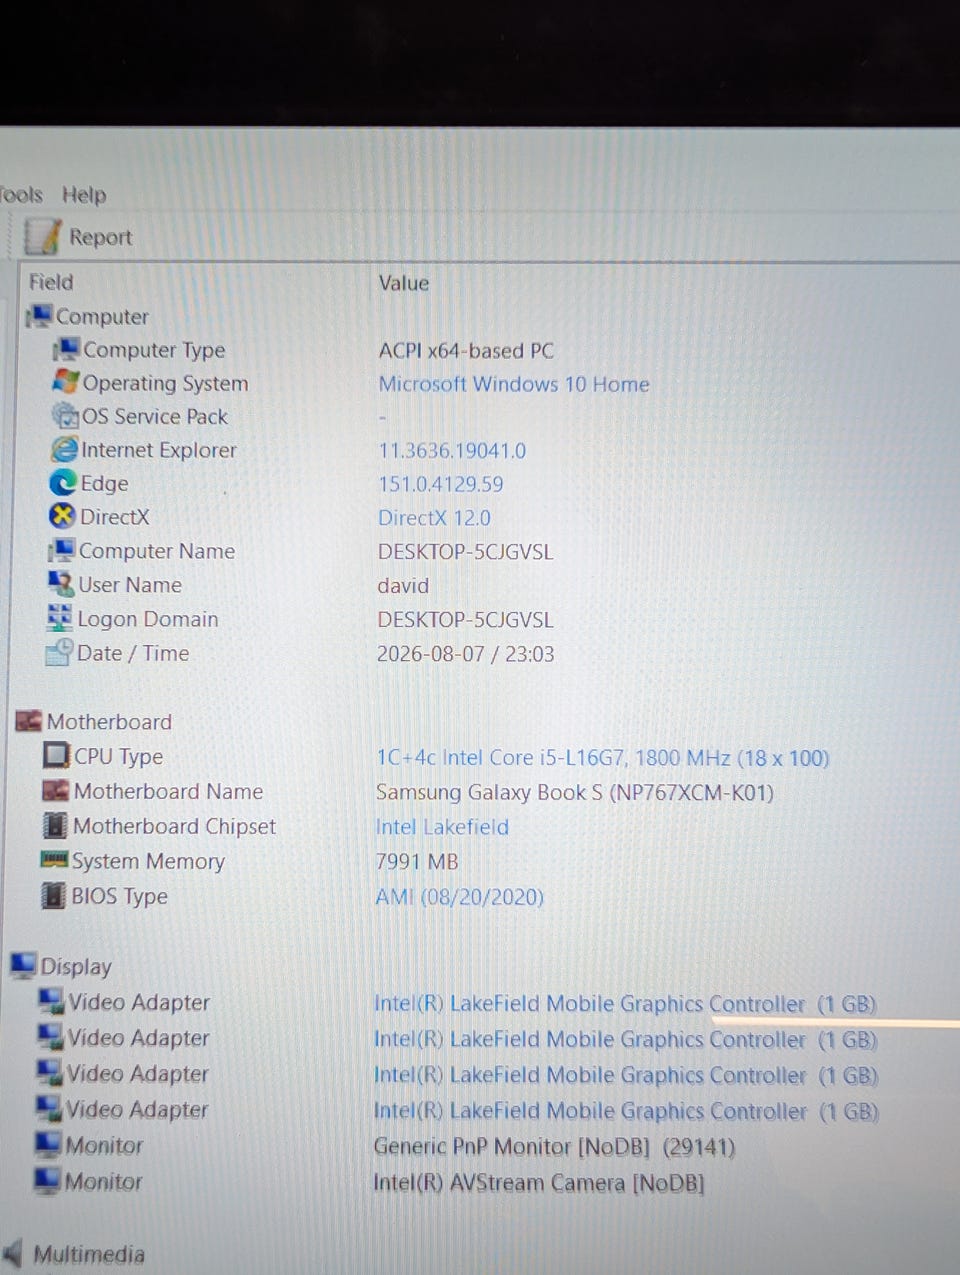Image resolution: width=960 pixels, height=1275 pixels.
Task: Click the Edge browser icon
Action: click(64, 483)
